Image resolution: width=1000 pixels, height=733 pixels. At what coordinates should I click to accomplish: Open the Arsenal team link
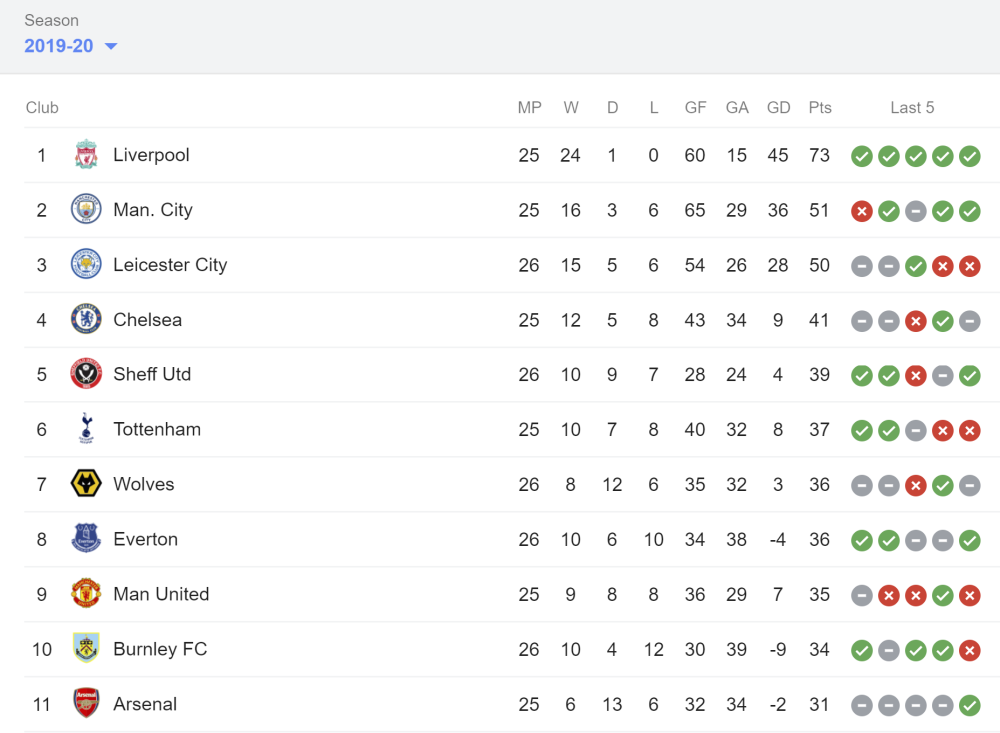[145, 704]
